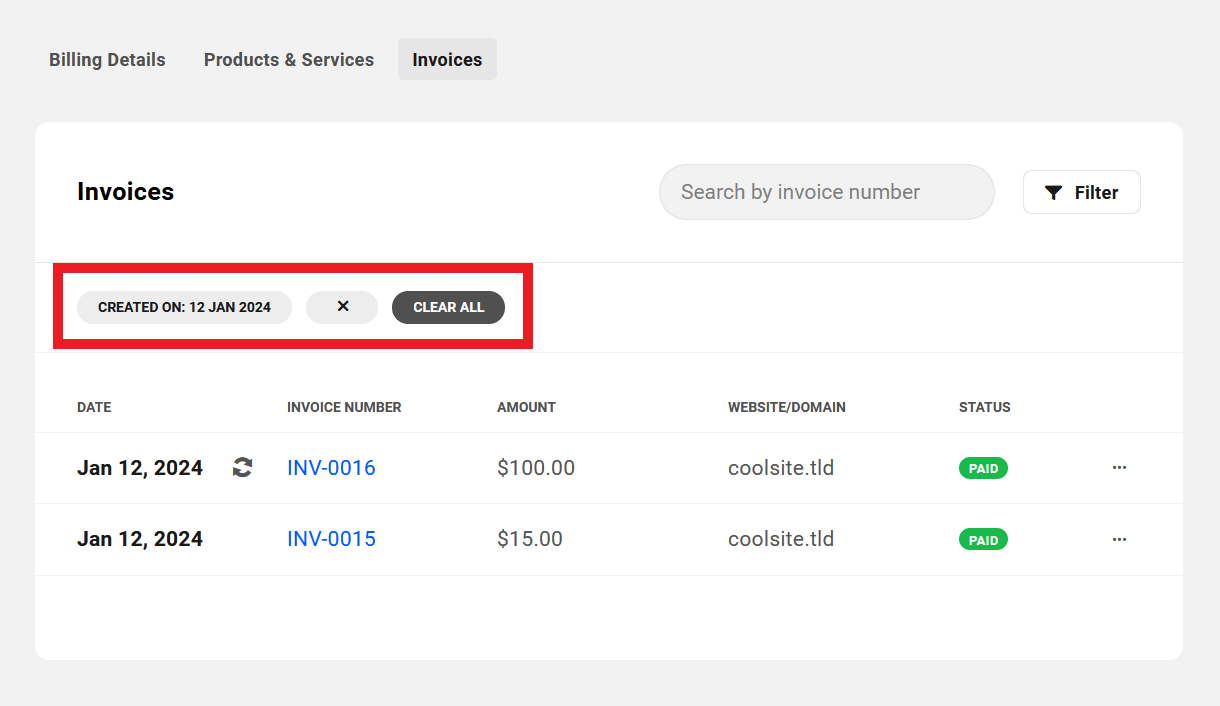1220x706 pixels.
Task: Click the DATE column header
Action: 93,407
